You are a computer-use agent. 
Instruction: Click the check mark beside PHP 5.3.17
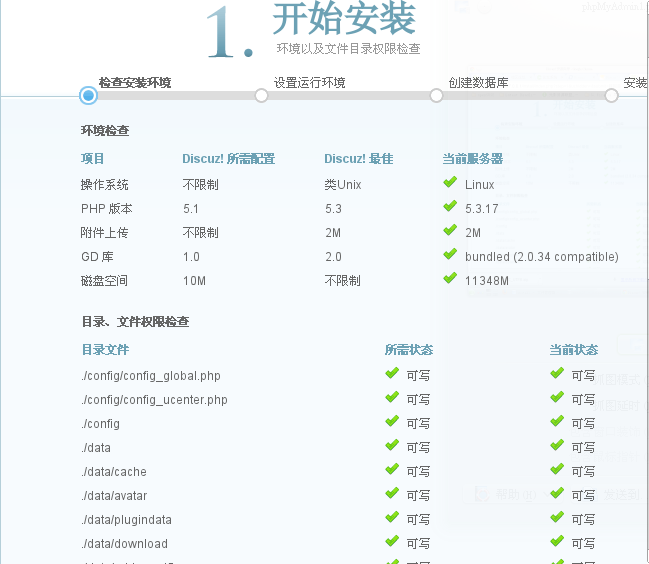coord(450,206)
